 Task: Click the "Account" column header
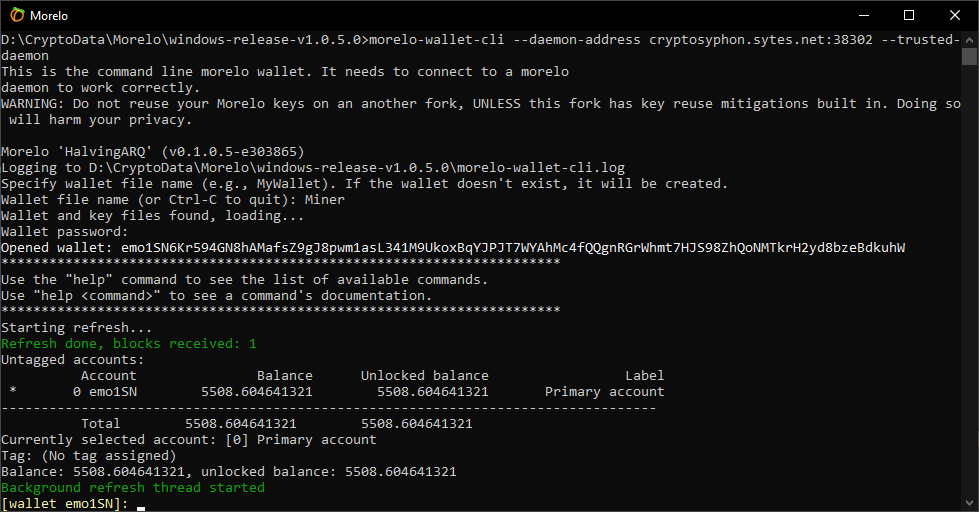click(108, 375)
